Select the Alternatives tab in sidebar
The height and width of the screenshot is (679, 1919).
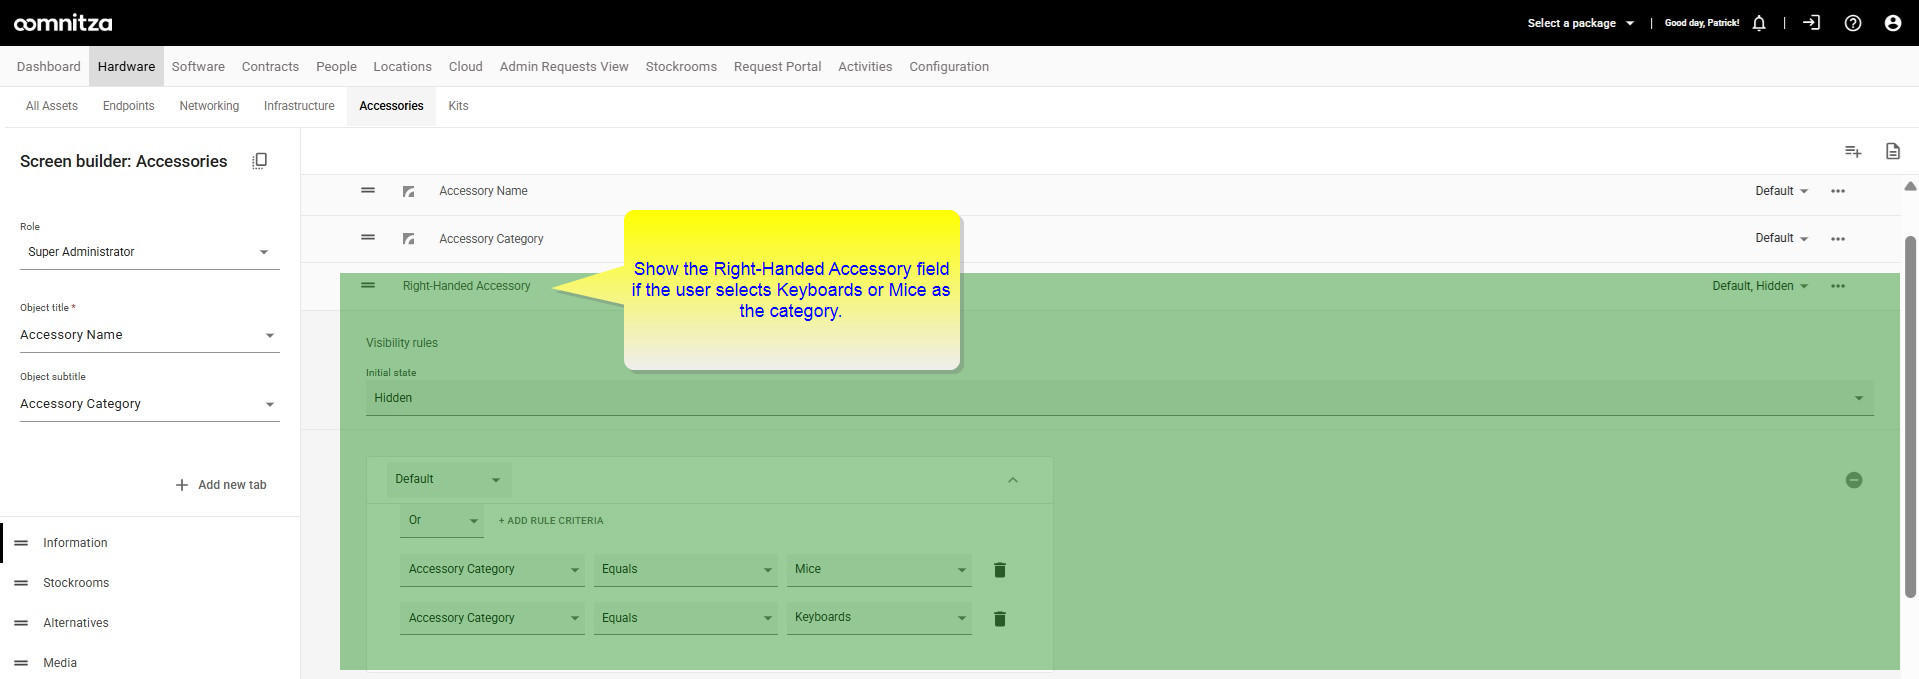[x=76, y=623]
